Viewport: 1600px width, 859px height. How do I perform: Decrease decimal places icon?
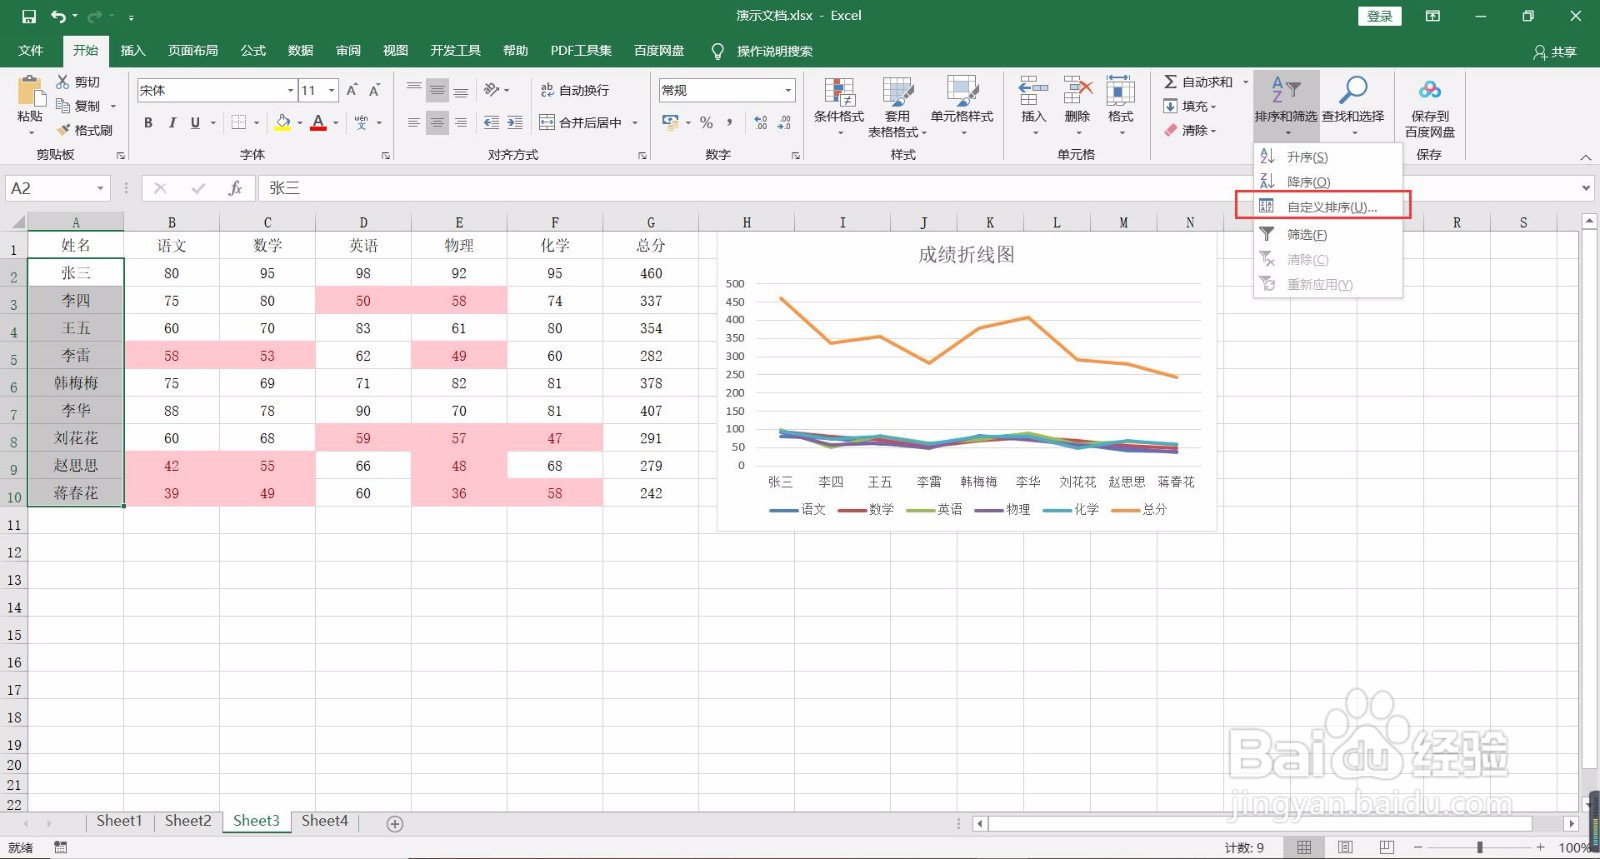tap(784, 122)
